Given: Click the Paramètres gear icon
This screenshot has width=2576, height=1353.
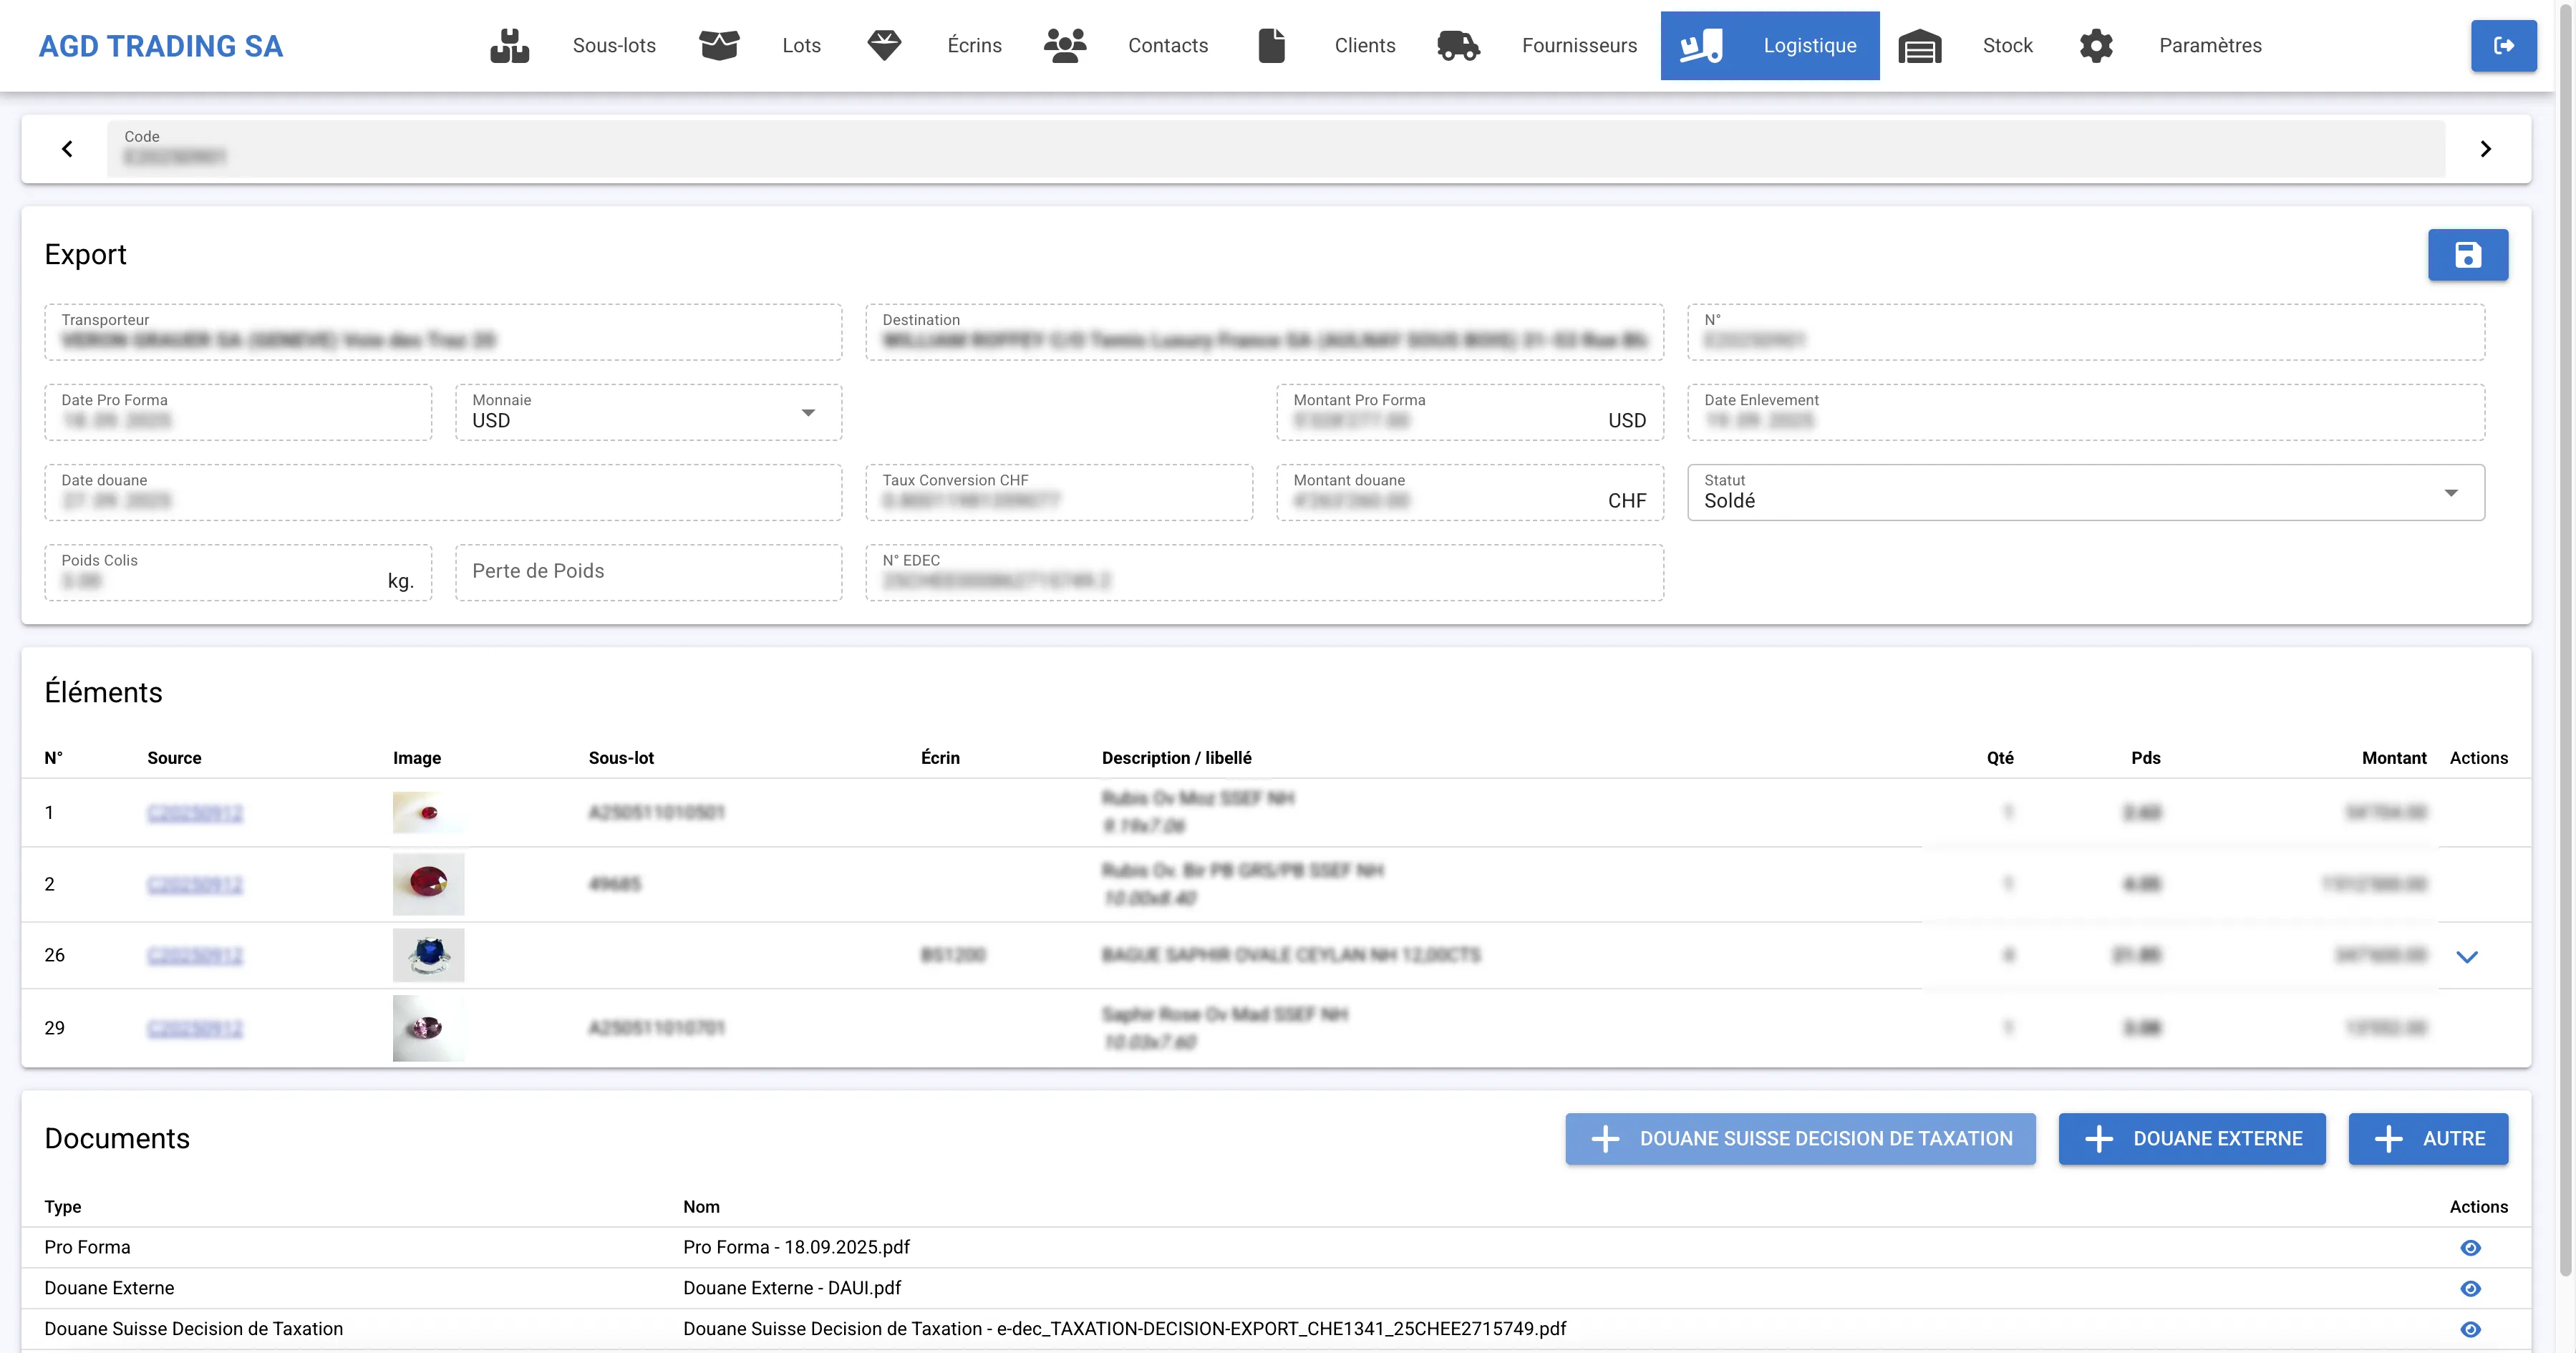Looking at the screenshot, I should click(x=2096, y=46).
